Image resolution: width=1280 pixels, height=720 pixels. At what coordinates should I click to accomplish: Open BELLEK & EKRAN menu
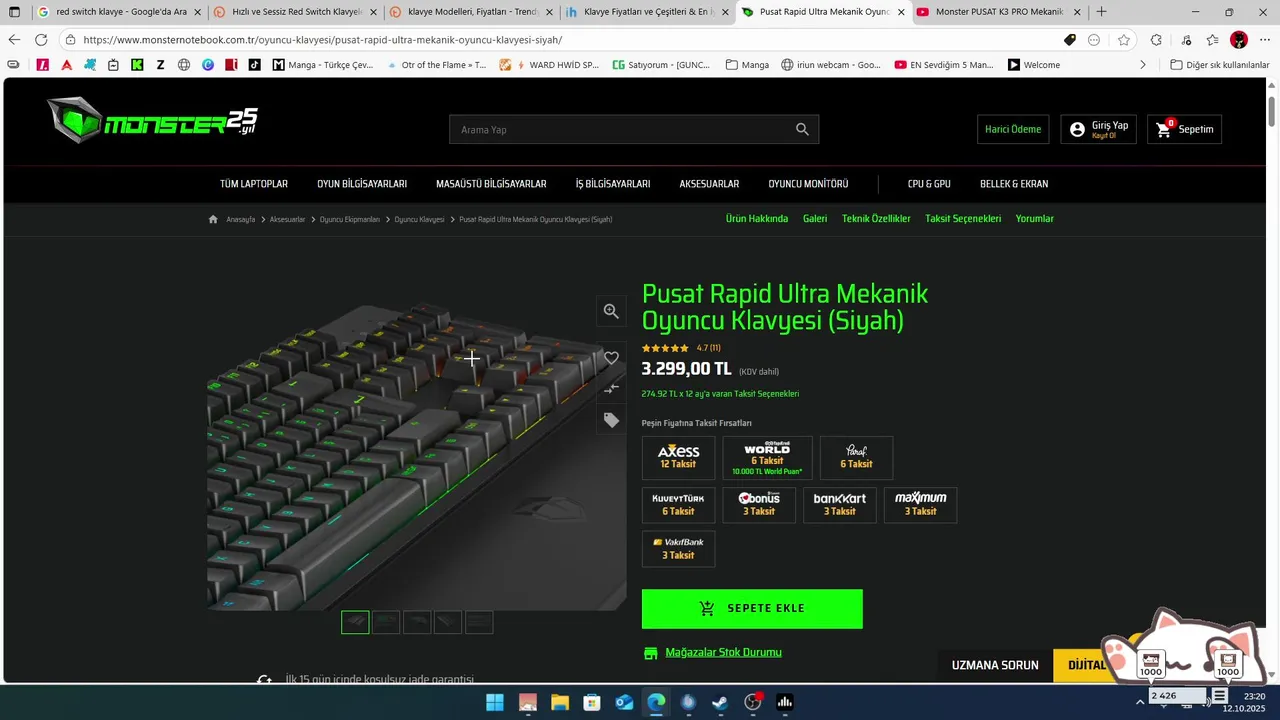coord(1014,184)
